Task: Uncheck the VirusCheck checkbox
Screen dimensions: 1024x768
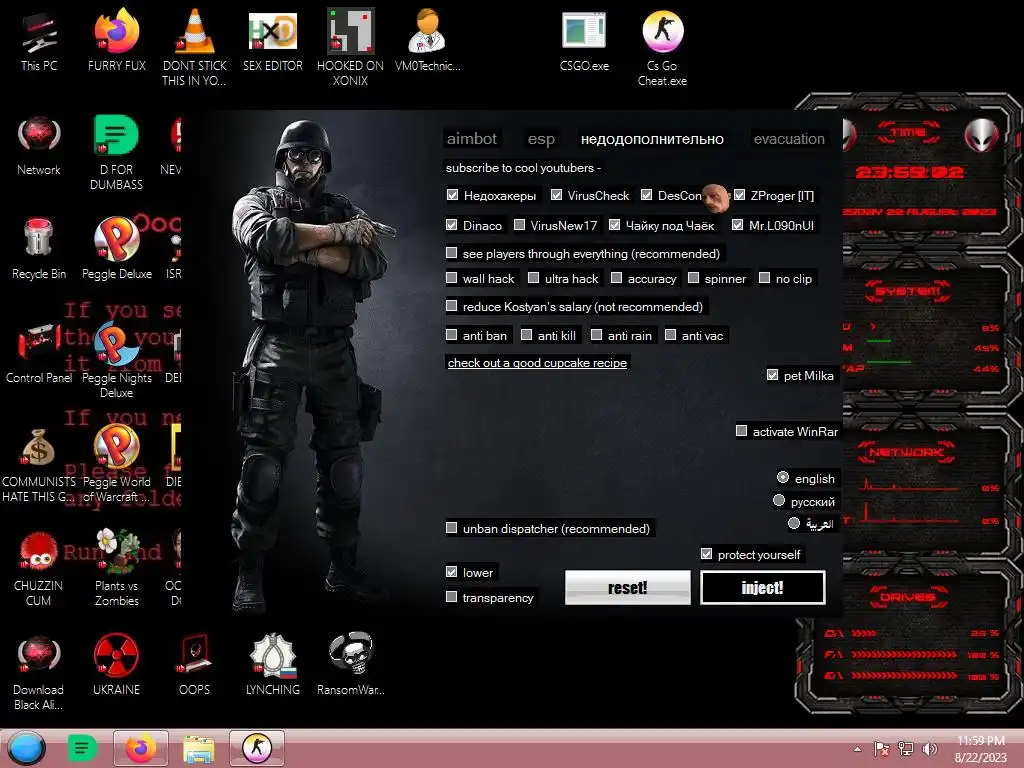Action: click(x=556, y=195)
